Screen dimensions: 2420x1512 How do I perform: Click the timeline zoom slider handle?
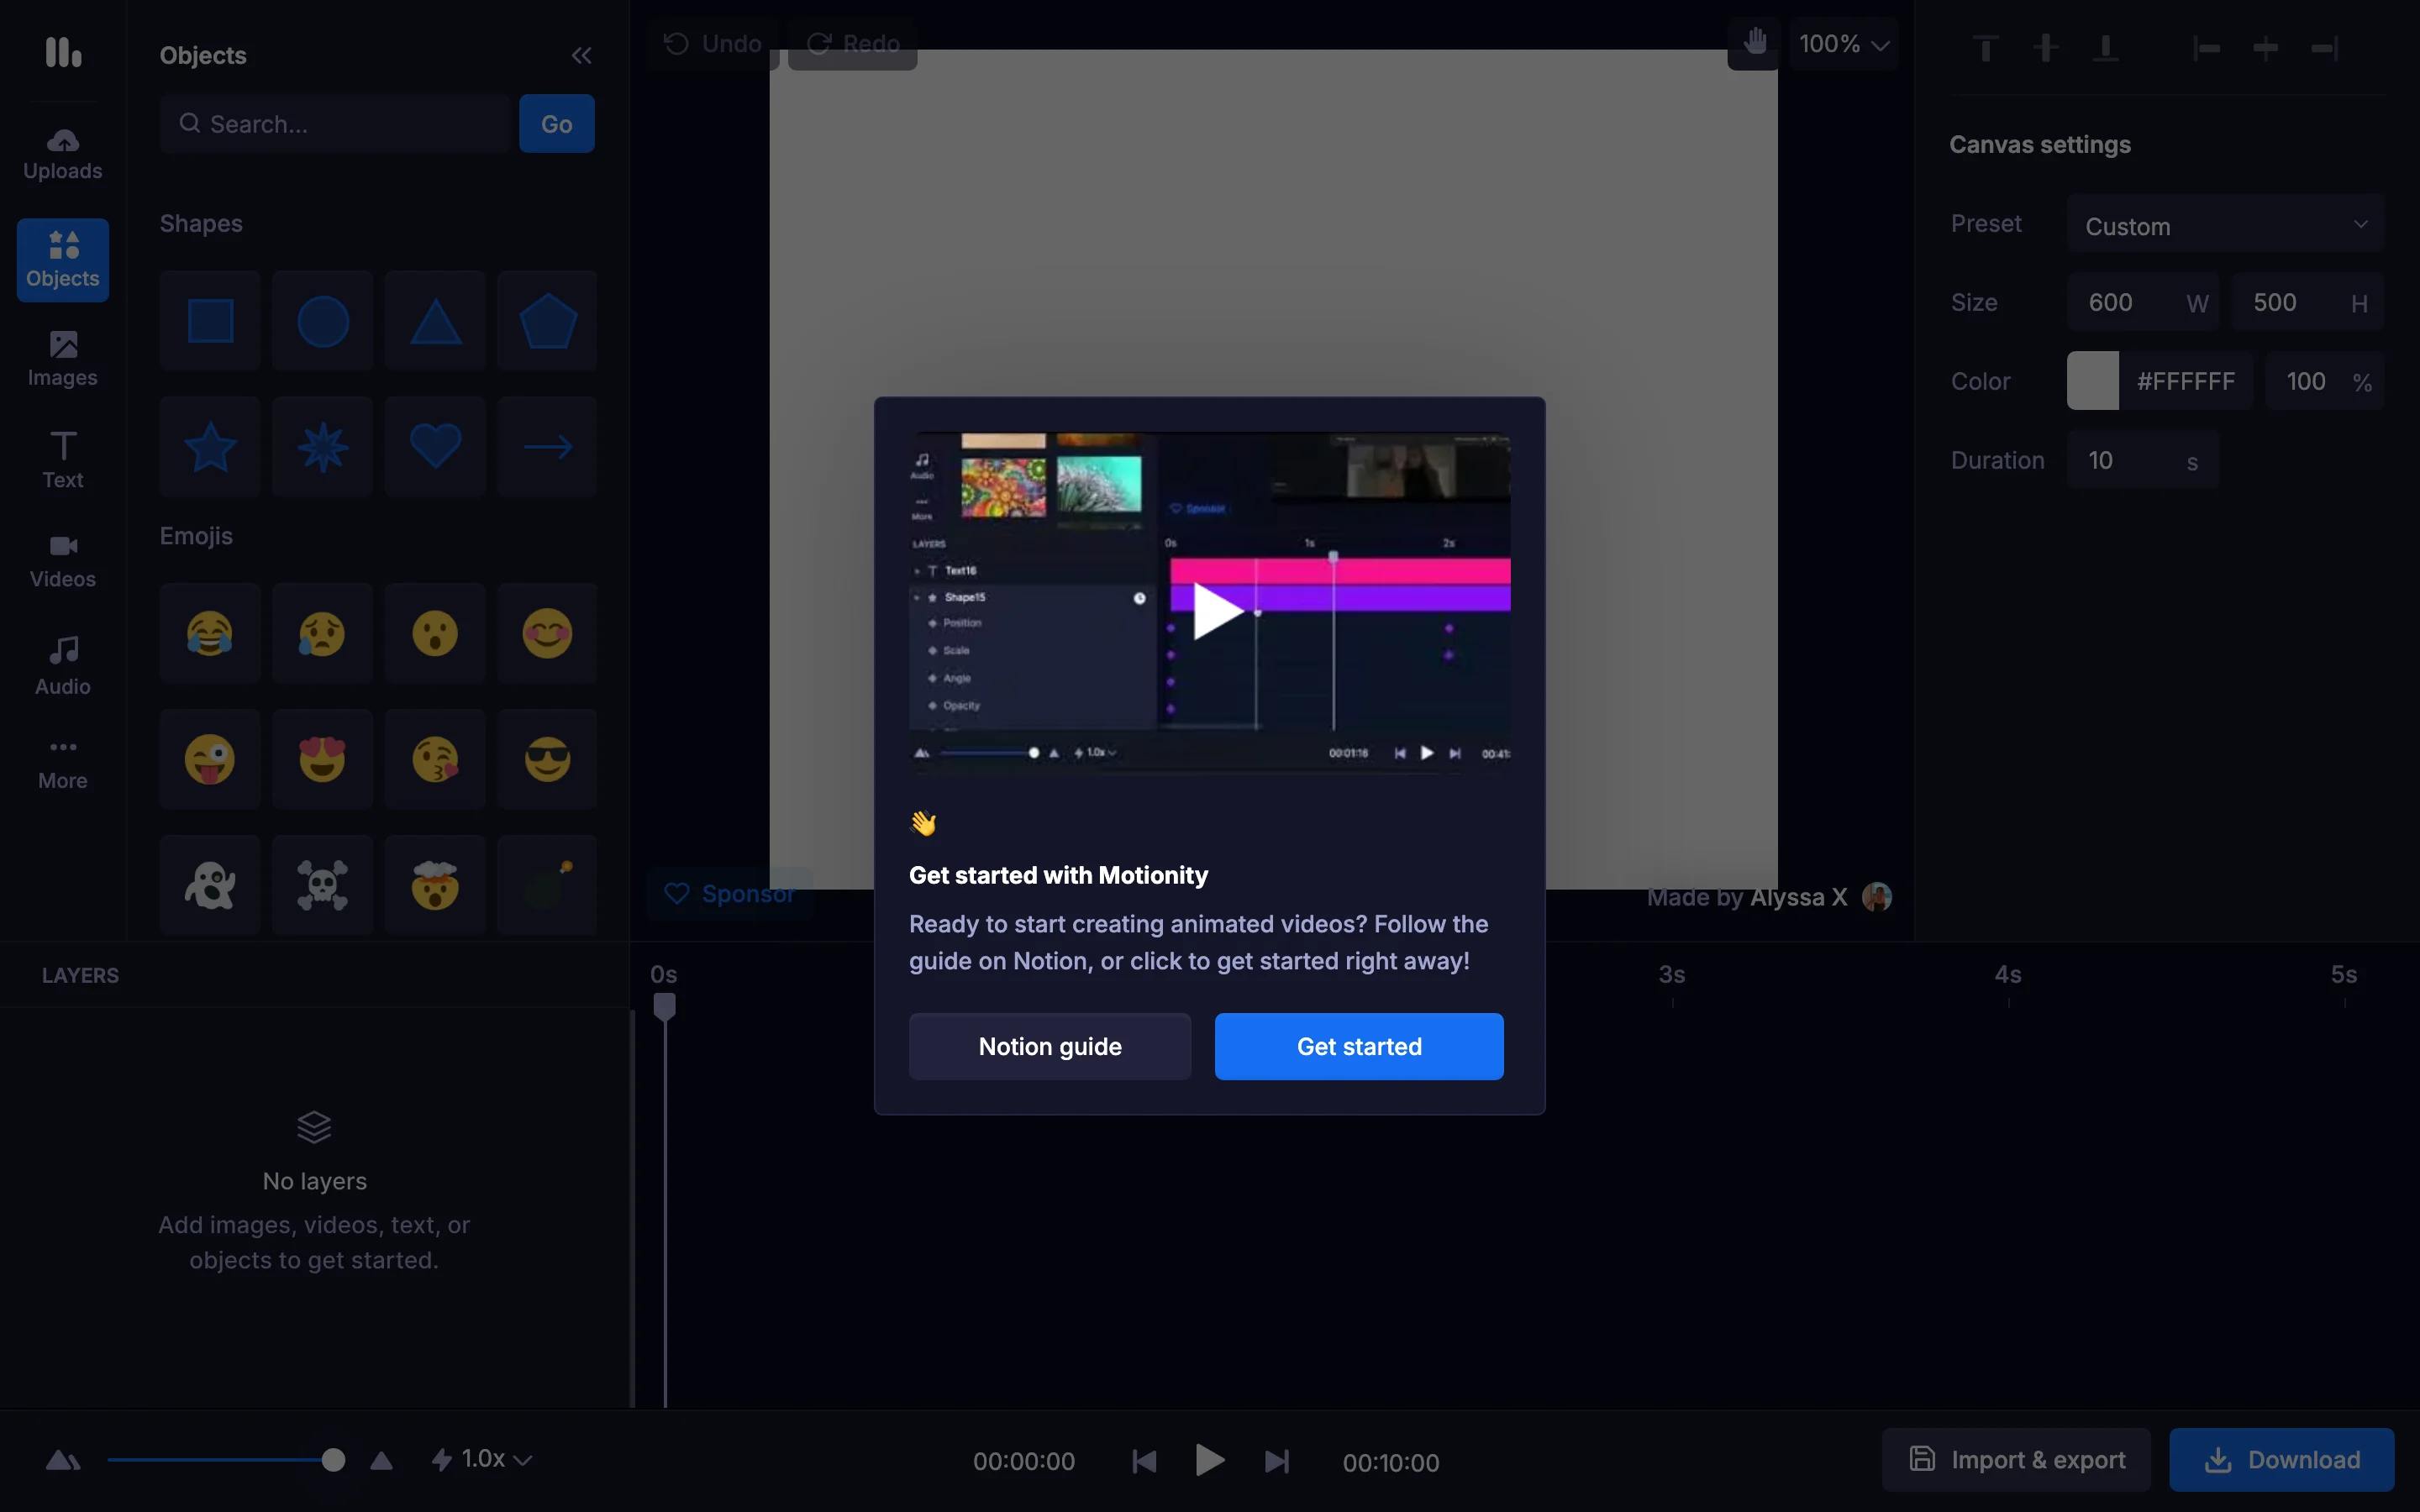(334, 1460)
